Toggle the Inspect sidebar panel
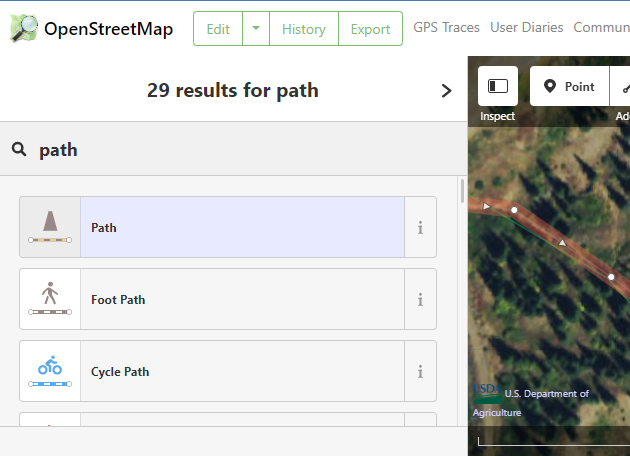The image size is (630, 456). click(x=497, y=86)
